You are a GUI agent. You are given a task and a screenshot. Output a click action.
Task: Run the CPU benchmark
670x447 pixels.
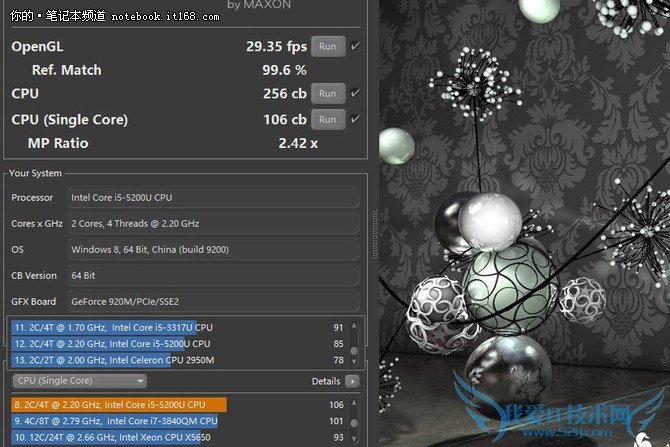click(x=328, y=94)
